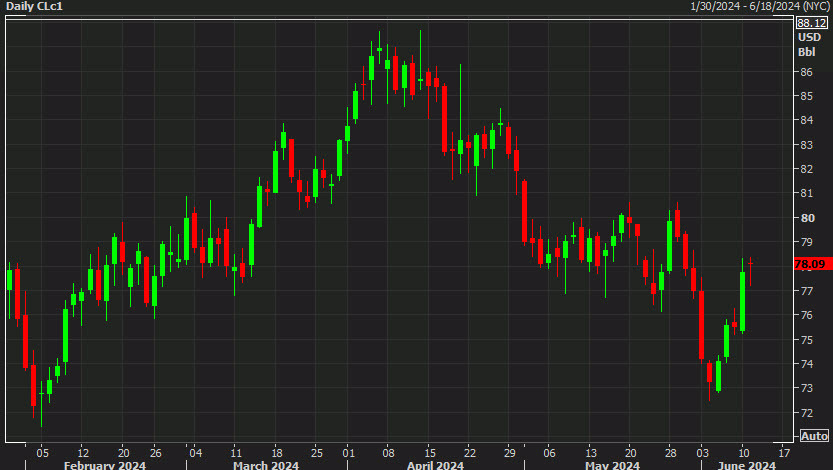833x470 pixels.
Task: Click the 72 price axis label
Action: click(806, 413)
